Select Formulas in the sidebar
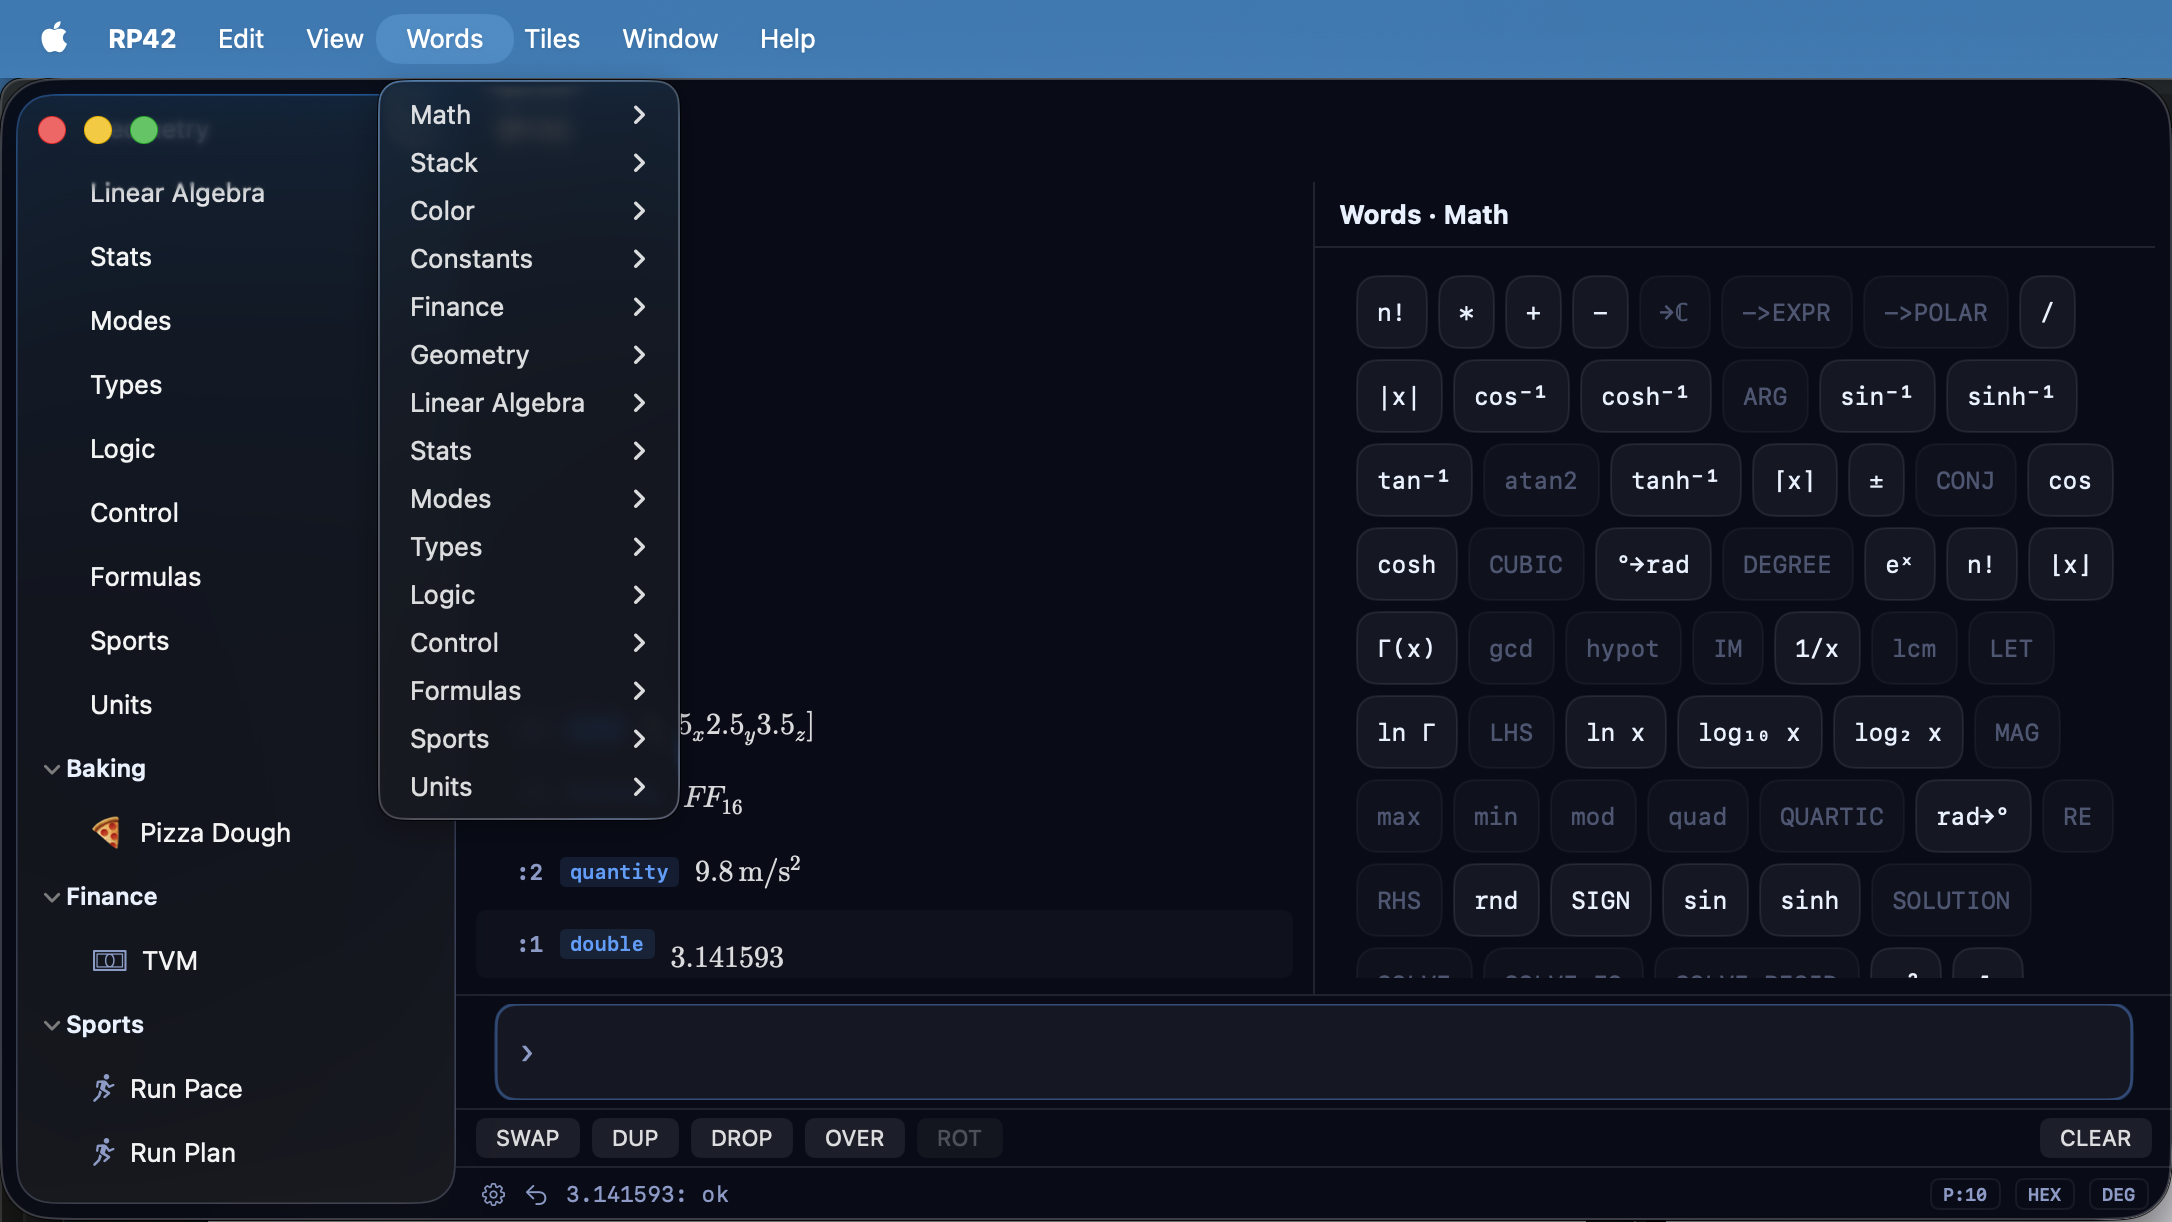Viewport: 2172px width, 1222px height. 145,577
